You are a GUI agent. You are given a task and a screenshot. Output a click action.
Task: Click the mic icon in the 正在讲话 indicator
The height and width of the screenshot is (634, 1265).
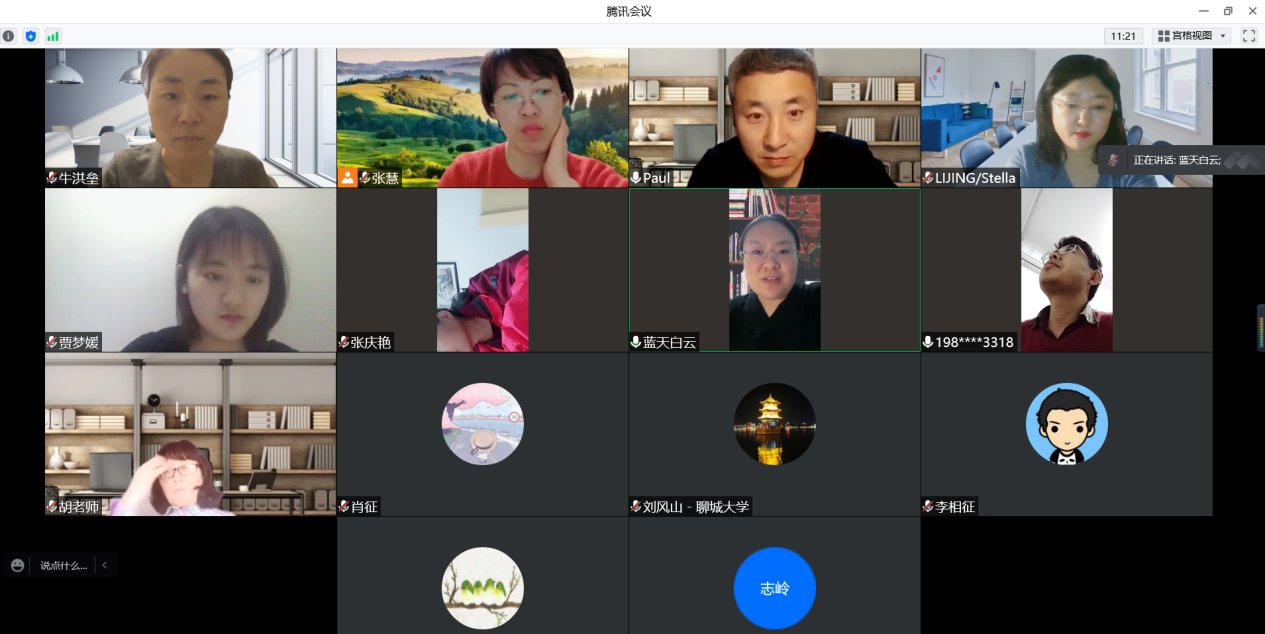click(x=1113, y=160)
